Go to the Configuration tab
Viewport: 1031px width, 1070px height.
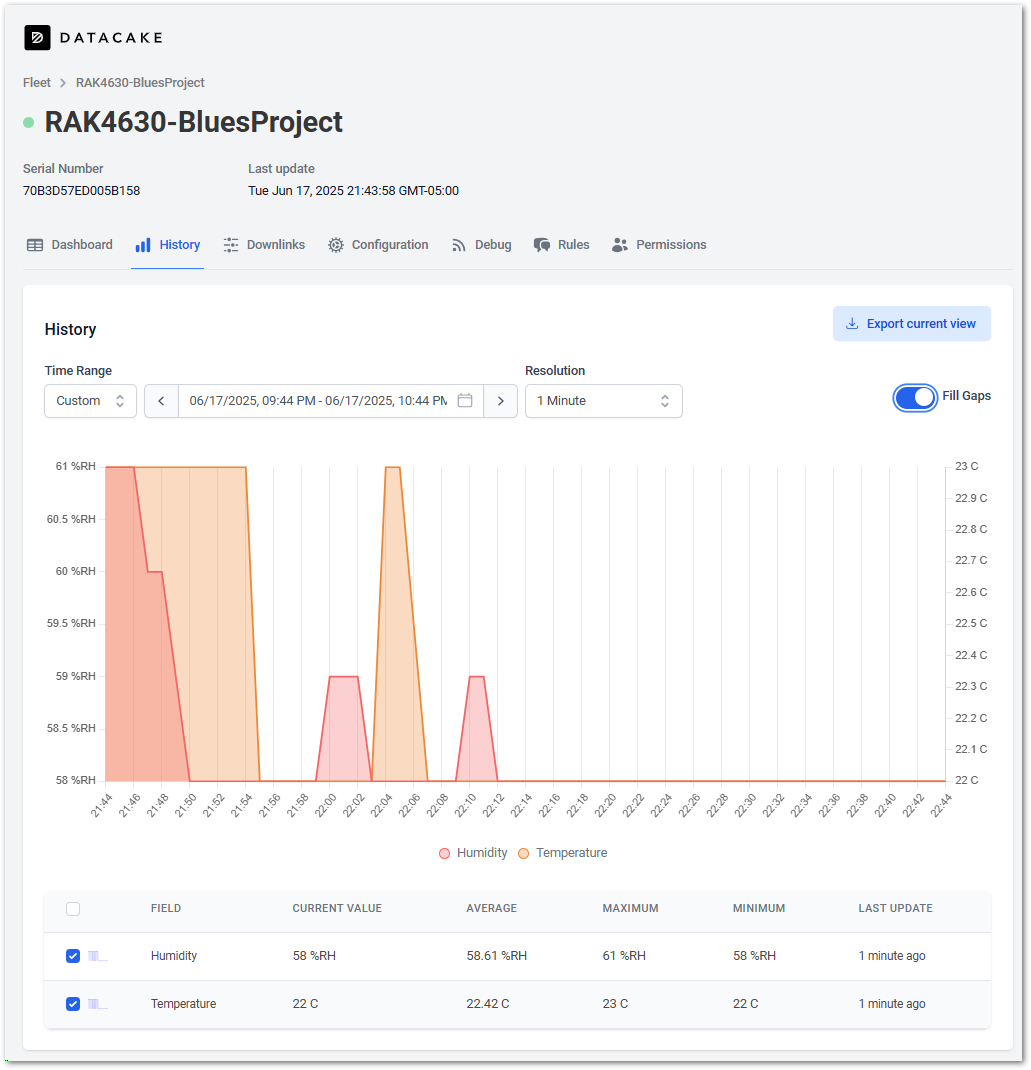378,245
